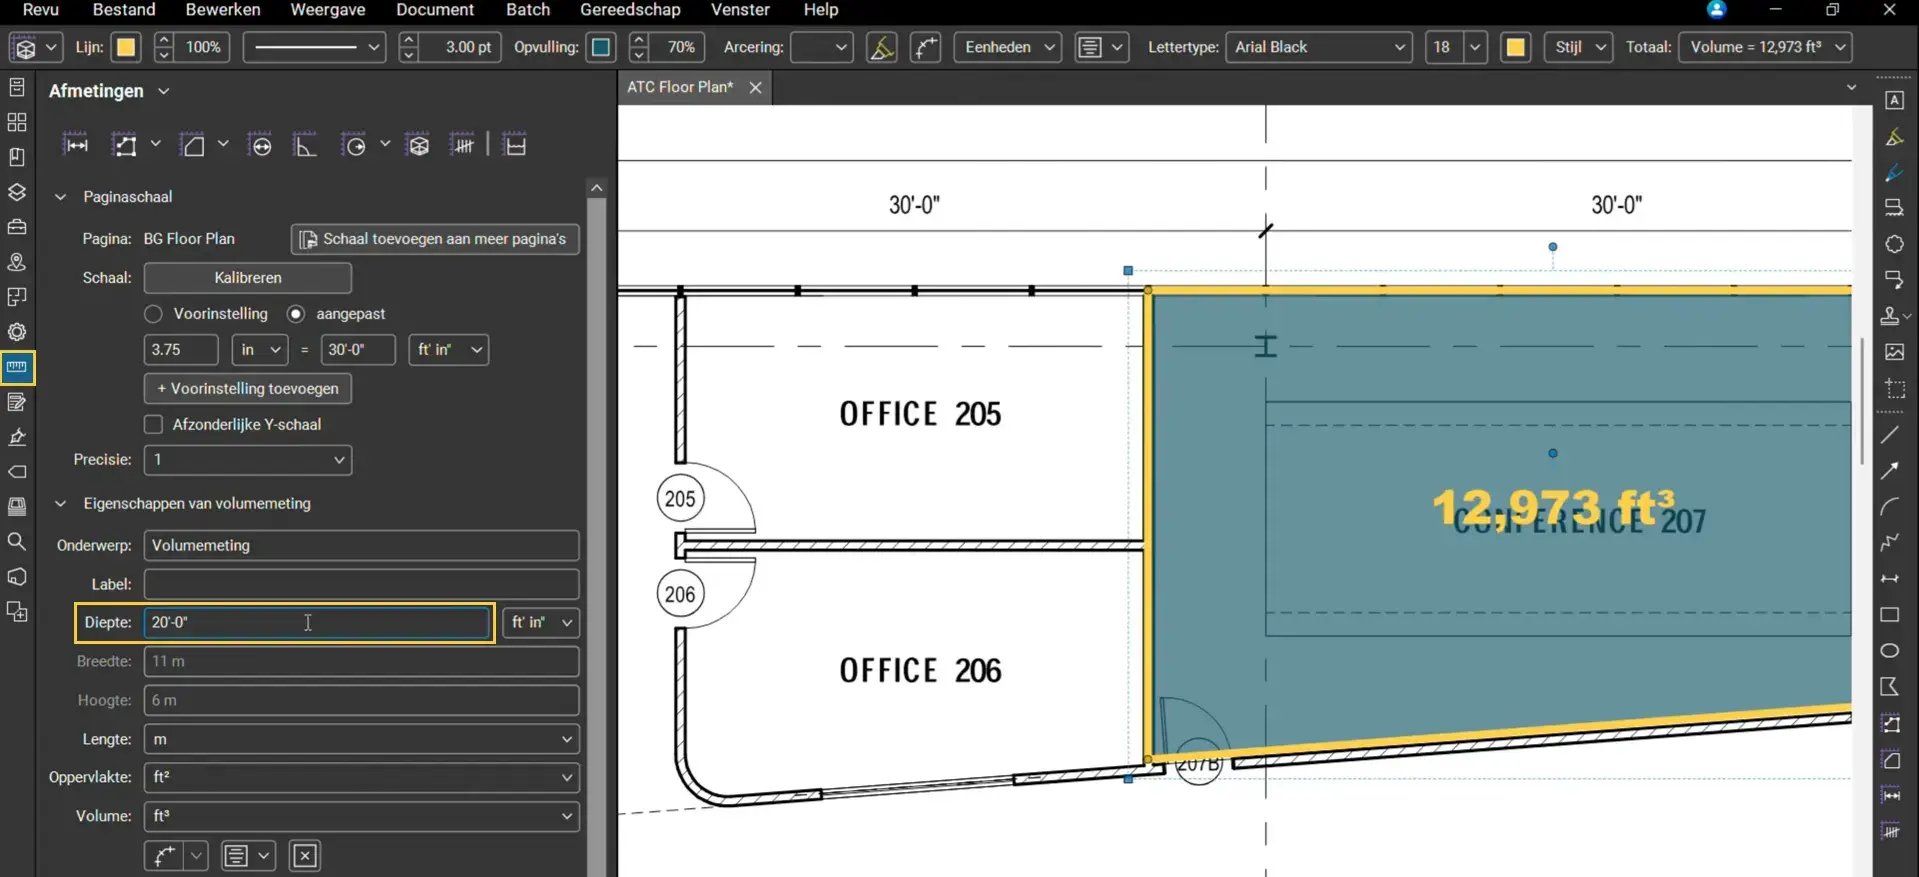Open the Bookmarks panel in left sidebar
The image size is (1919, 877).
[x=17, y=157]
